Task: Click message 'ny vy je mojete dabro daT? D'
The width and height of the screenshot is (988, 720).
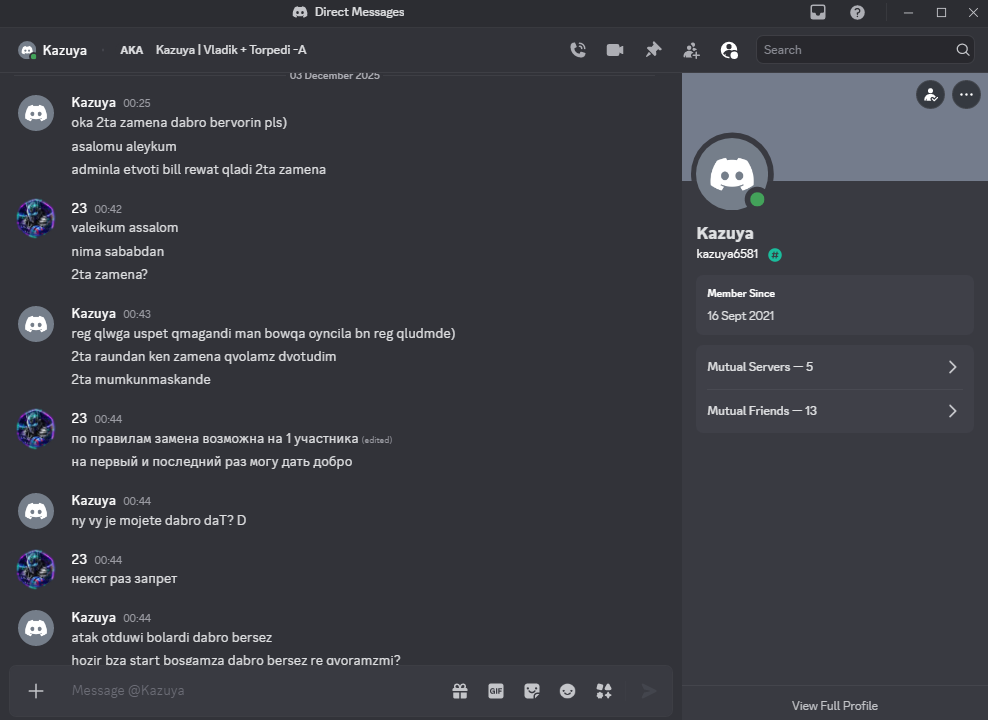Action: point(159,520)
